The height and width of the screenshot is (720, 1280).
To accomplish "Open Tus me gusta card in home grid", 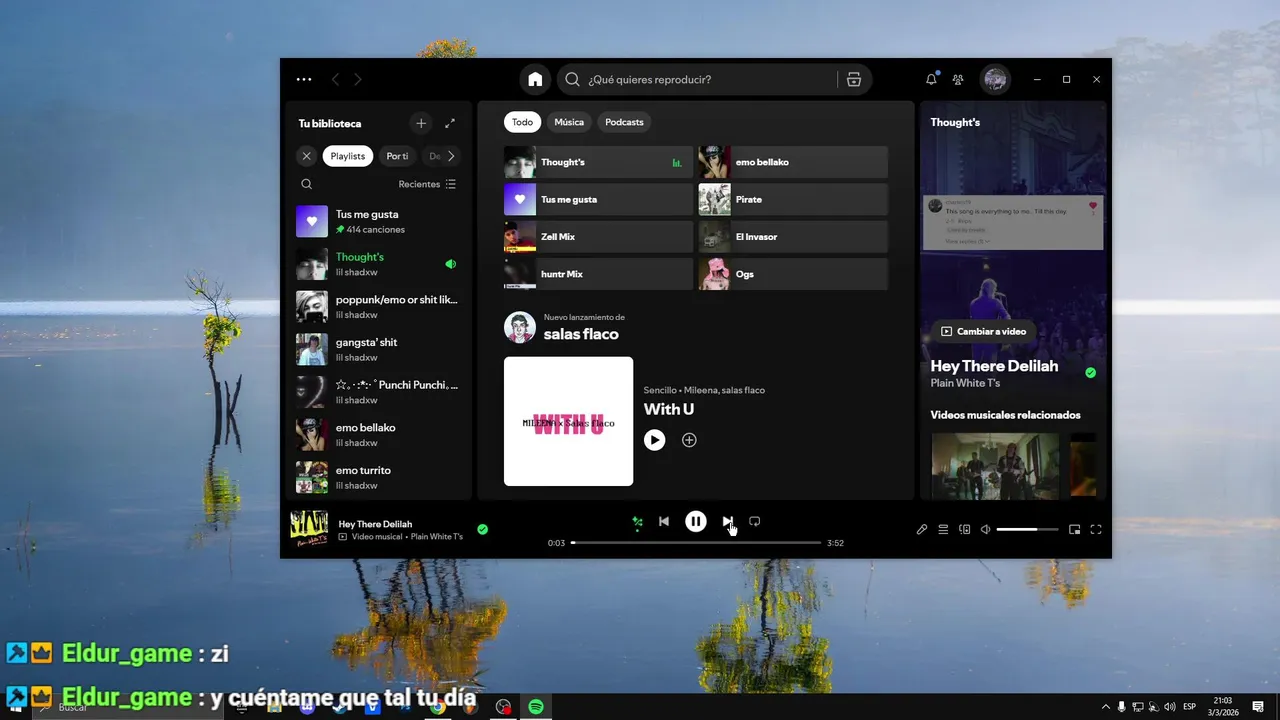I will coord(598,199).
